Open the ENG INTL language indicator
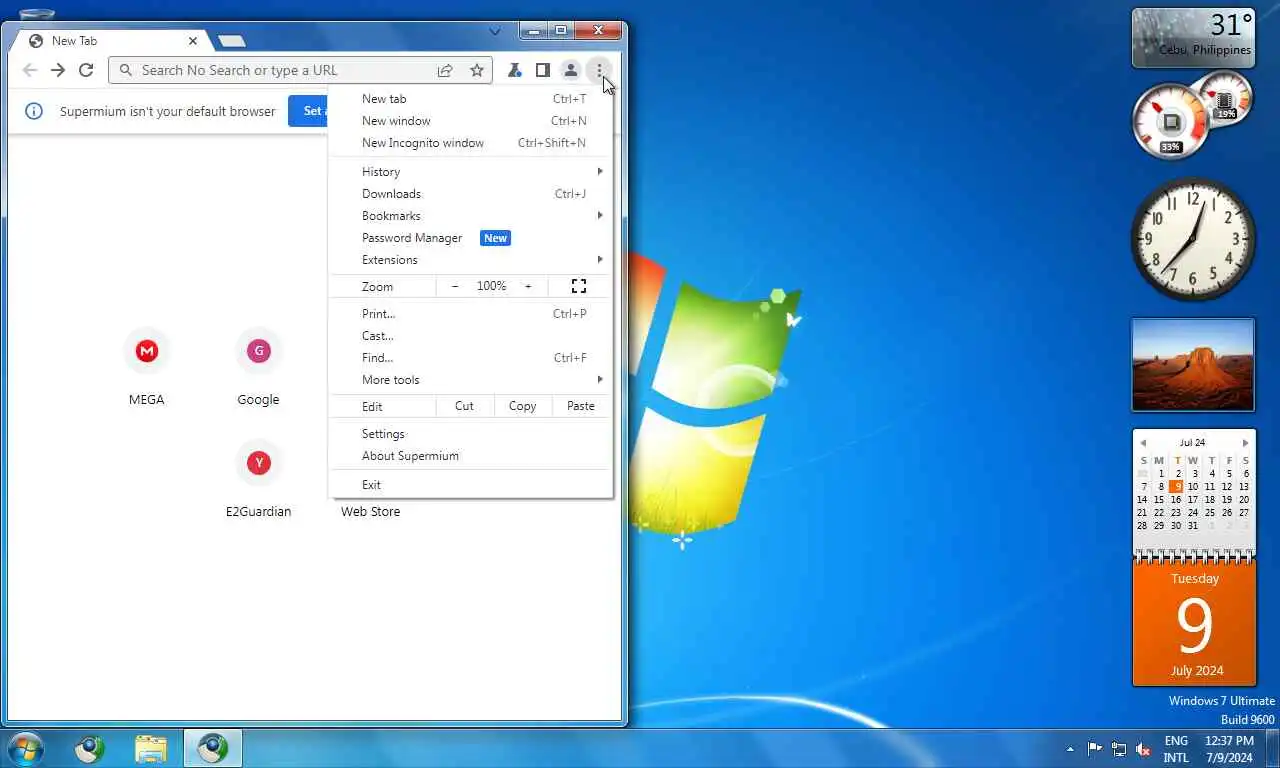The height and width of the screenshot is (768, 1280). (x=1176, y=749)
